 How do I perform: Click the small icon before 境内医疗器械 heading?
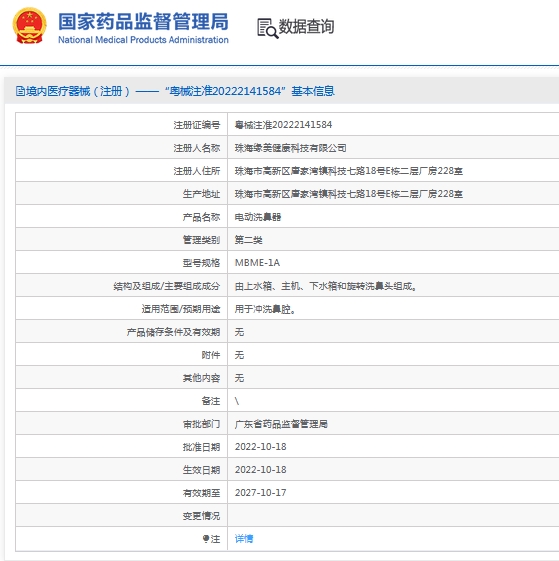20,91
